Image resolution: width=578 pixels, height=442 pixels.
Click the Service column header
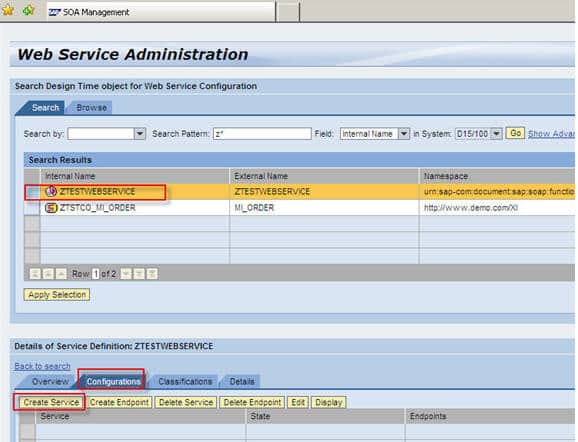click(140, 416)
